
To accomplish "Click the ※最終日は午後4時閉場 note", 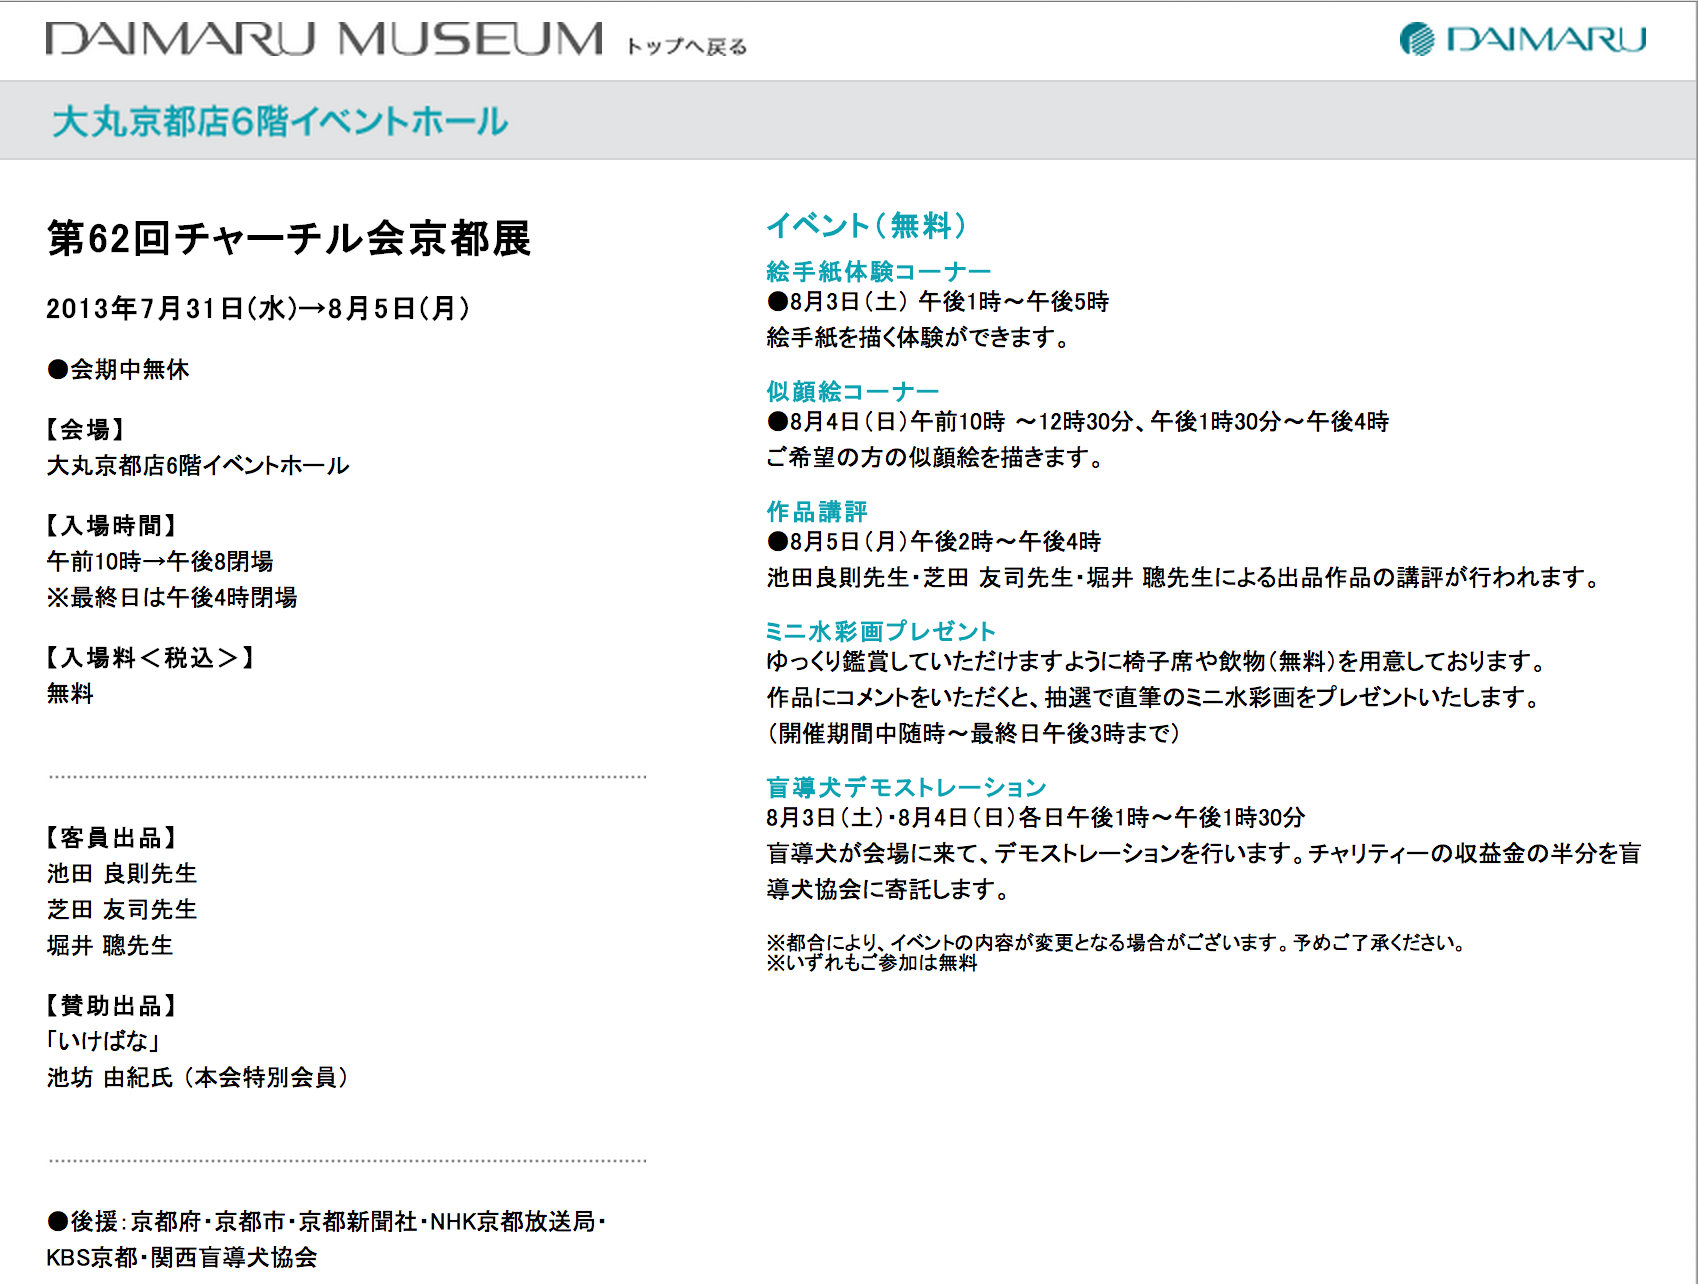I will [x=172, y=597].
